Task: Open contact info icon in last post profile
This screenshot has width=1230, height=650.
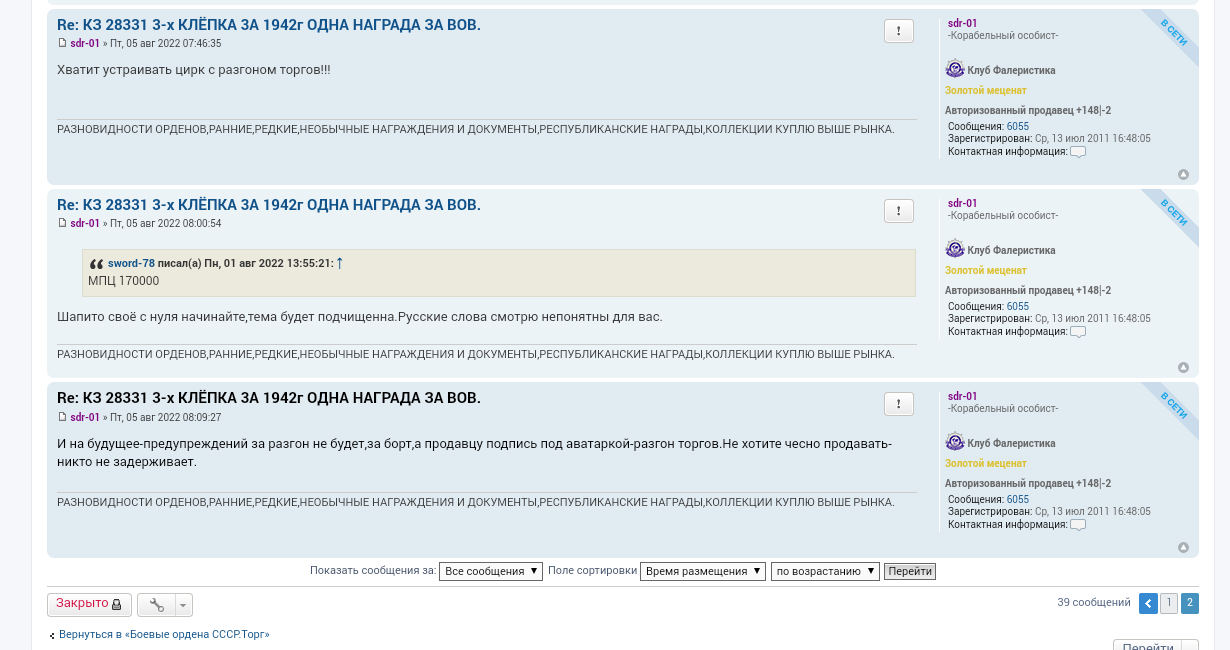Action: [x=1077, y=525]
